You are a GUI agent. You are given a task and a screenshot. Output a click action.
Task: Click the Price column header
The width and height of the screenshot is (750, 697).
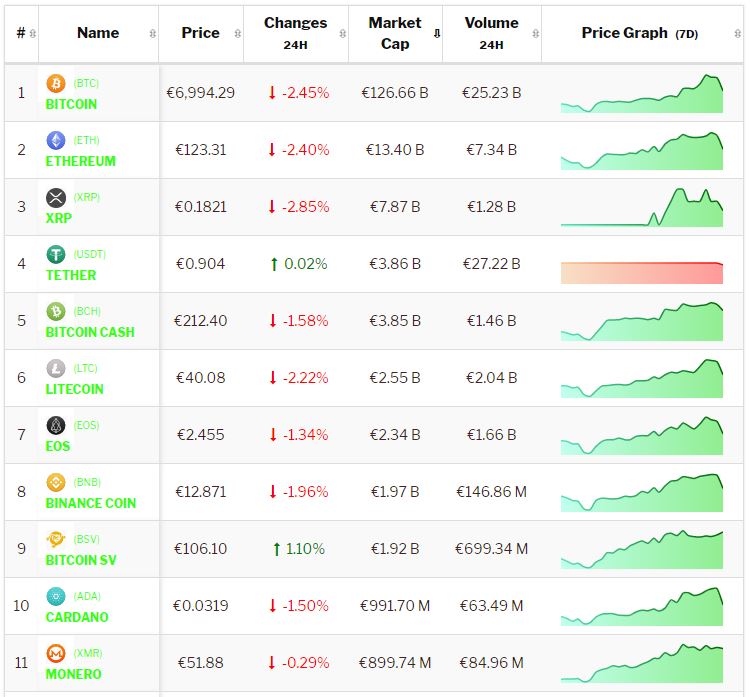pos(200,33)
